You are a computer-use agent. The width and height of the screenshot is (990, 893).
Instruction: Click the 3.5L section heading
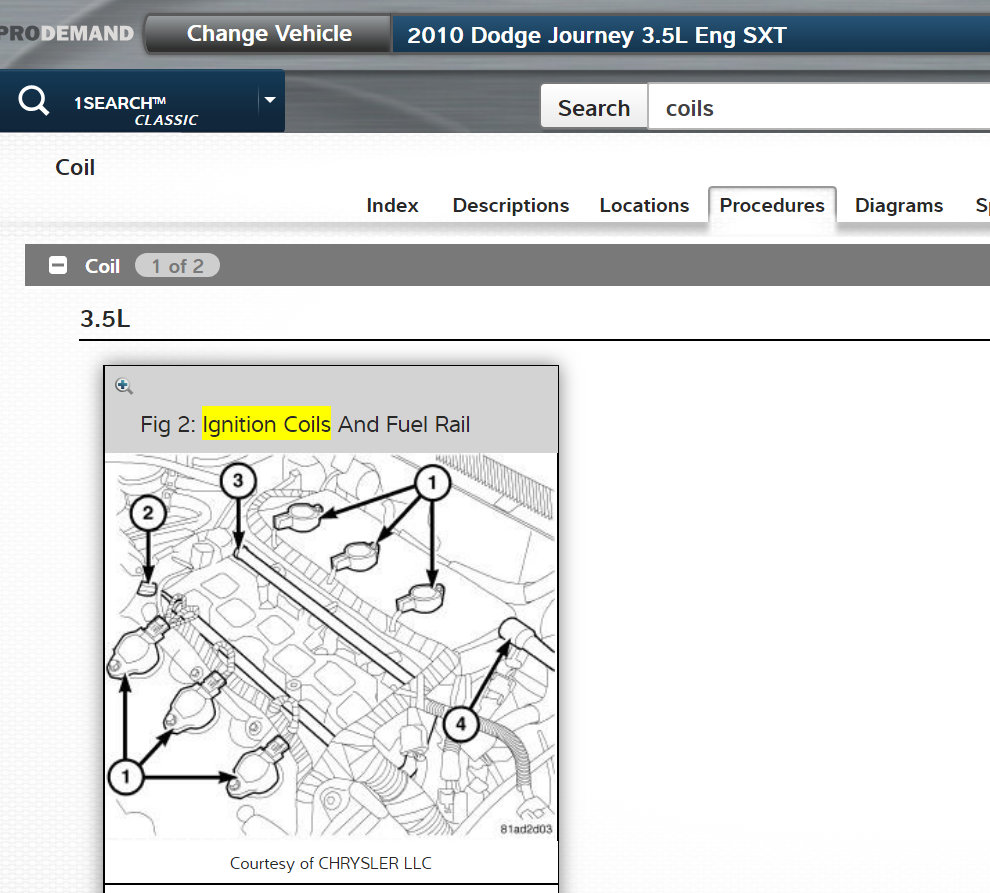[x=105, y=319]
